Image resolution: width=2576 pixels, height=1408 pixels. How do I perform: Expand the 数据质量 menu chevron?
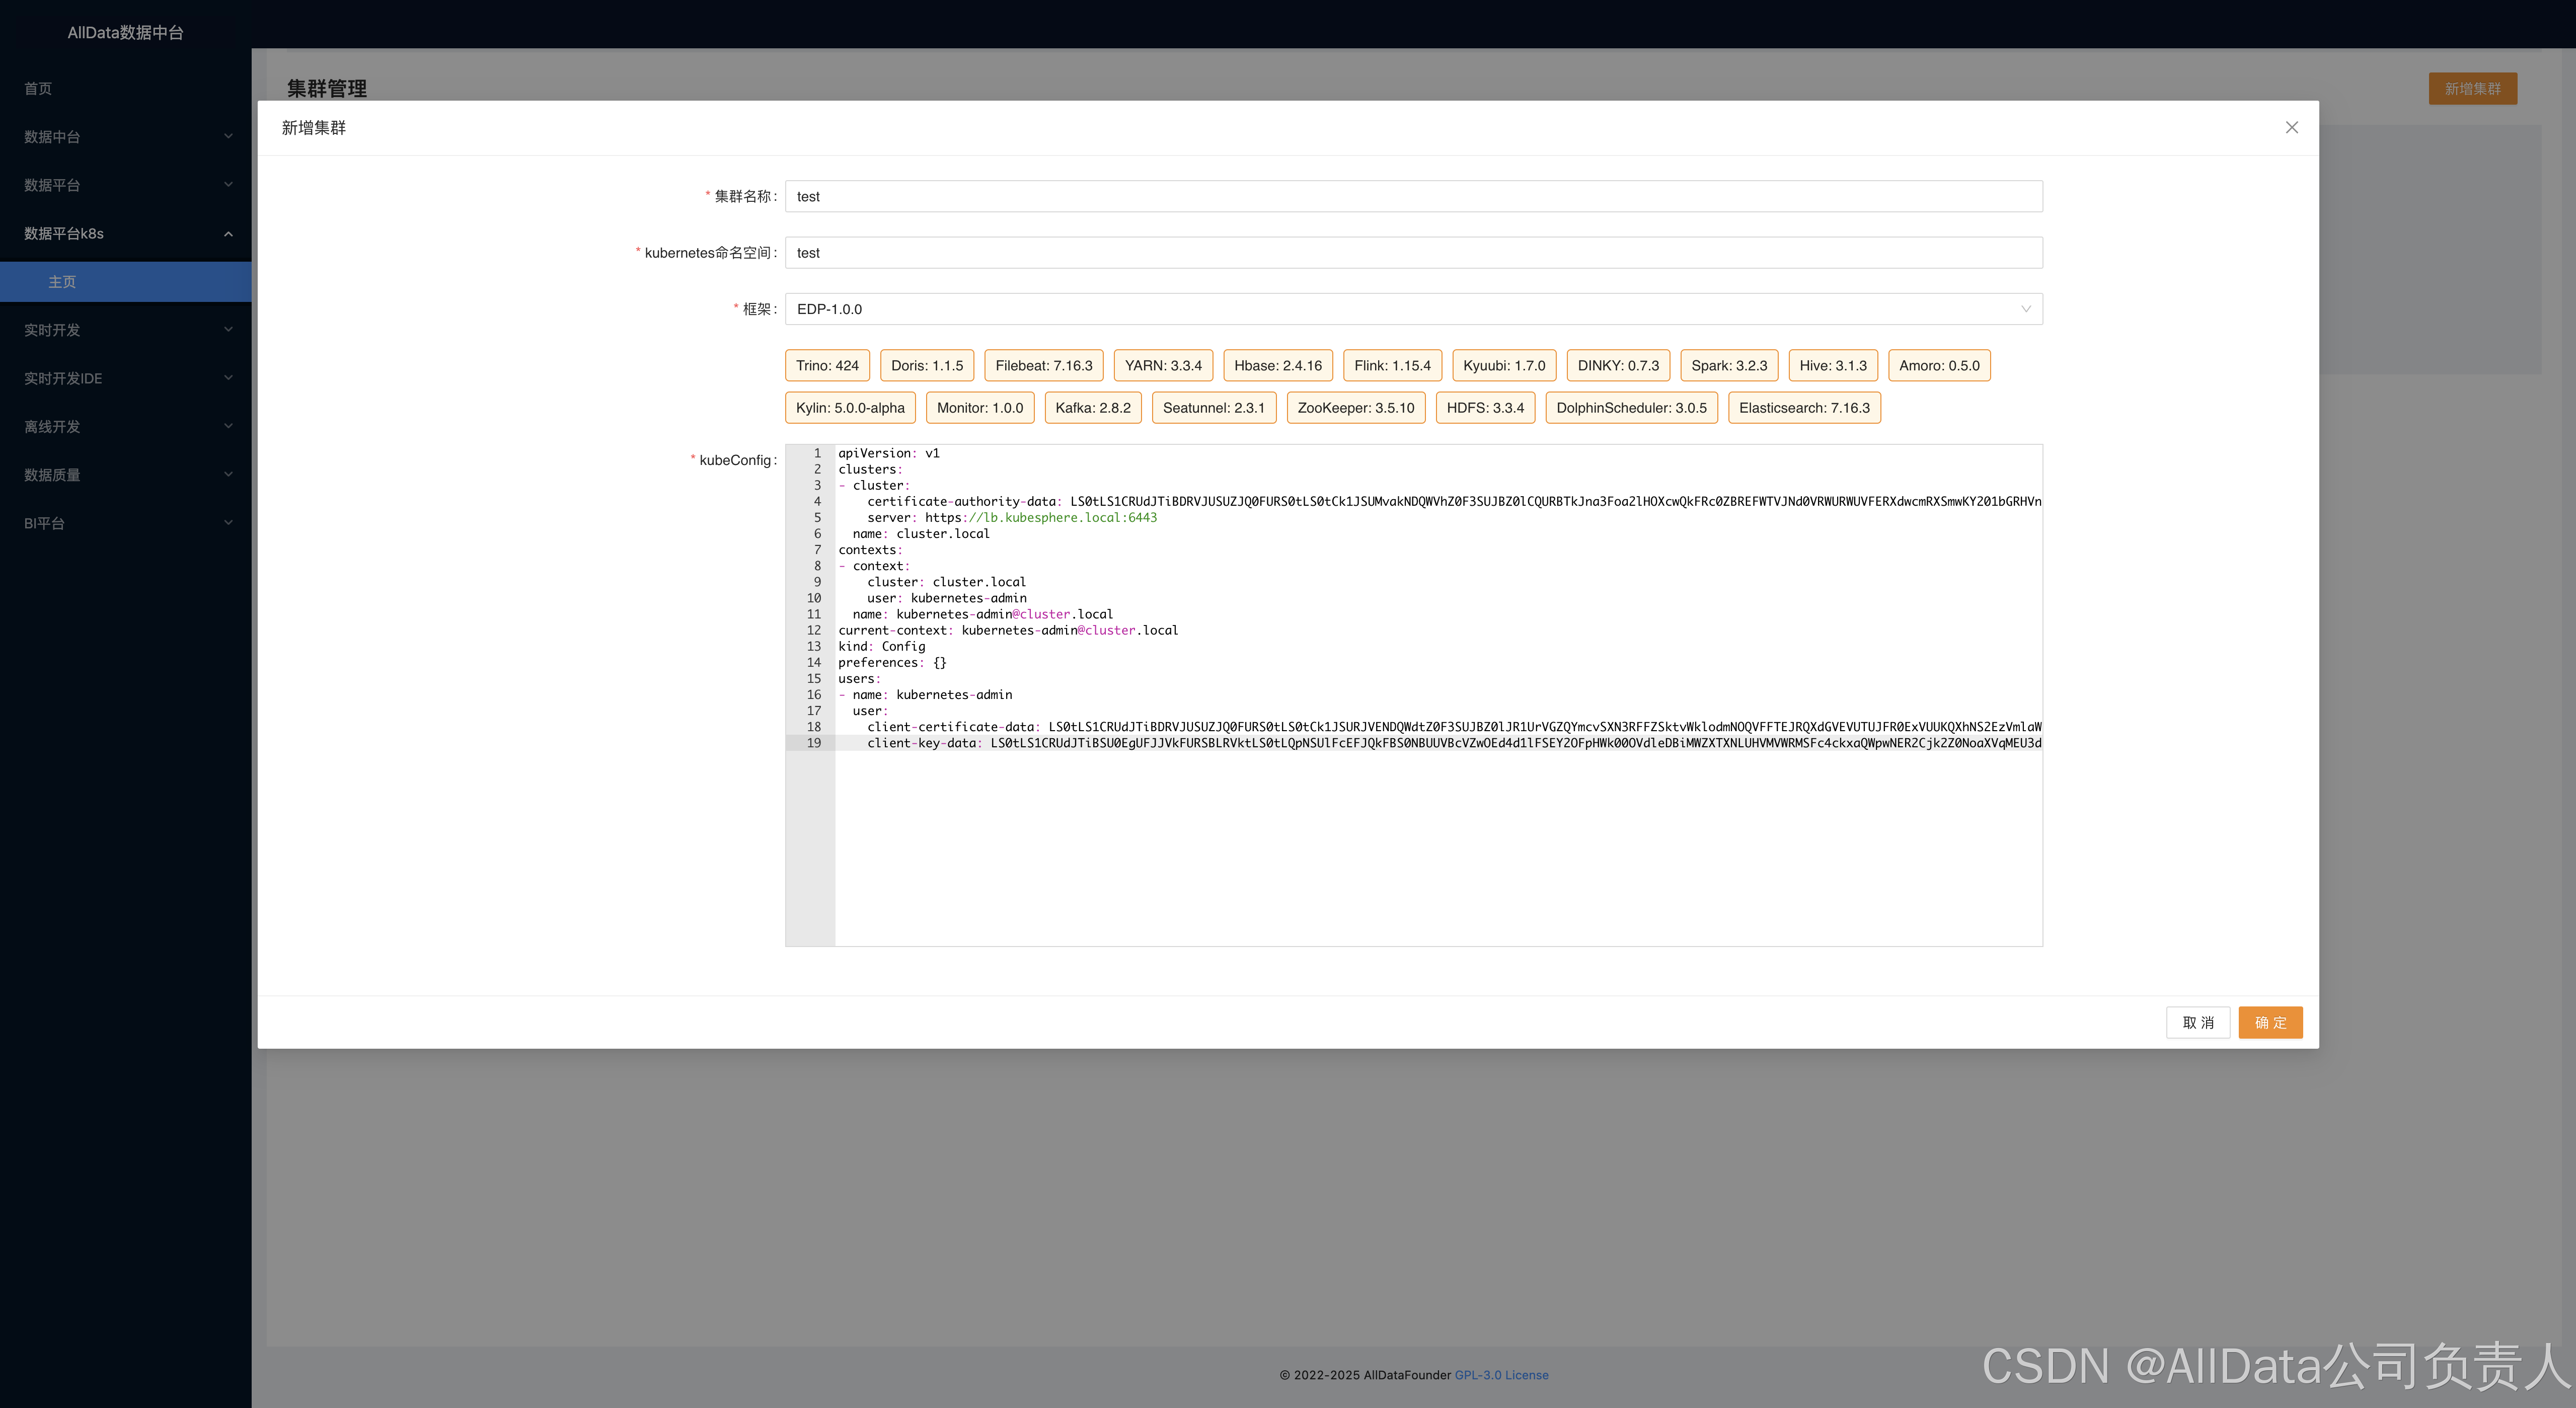click(228, 474)
